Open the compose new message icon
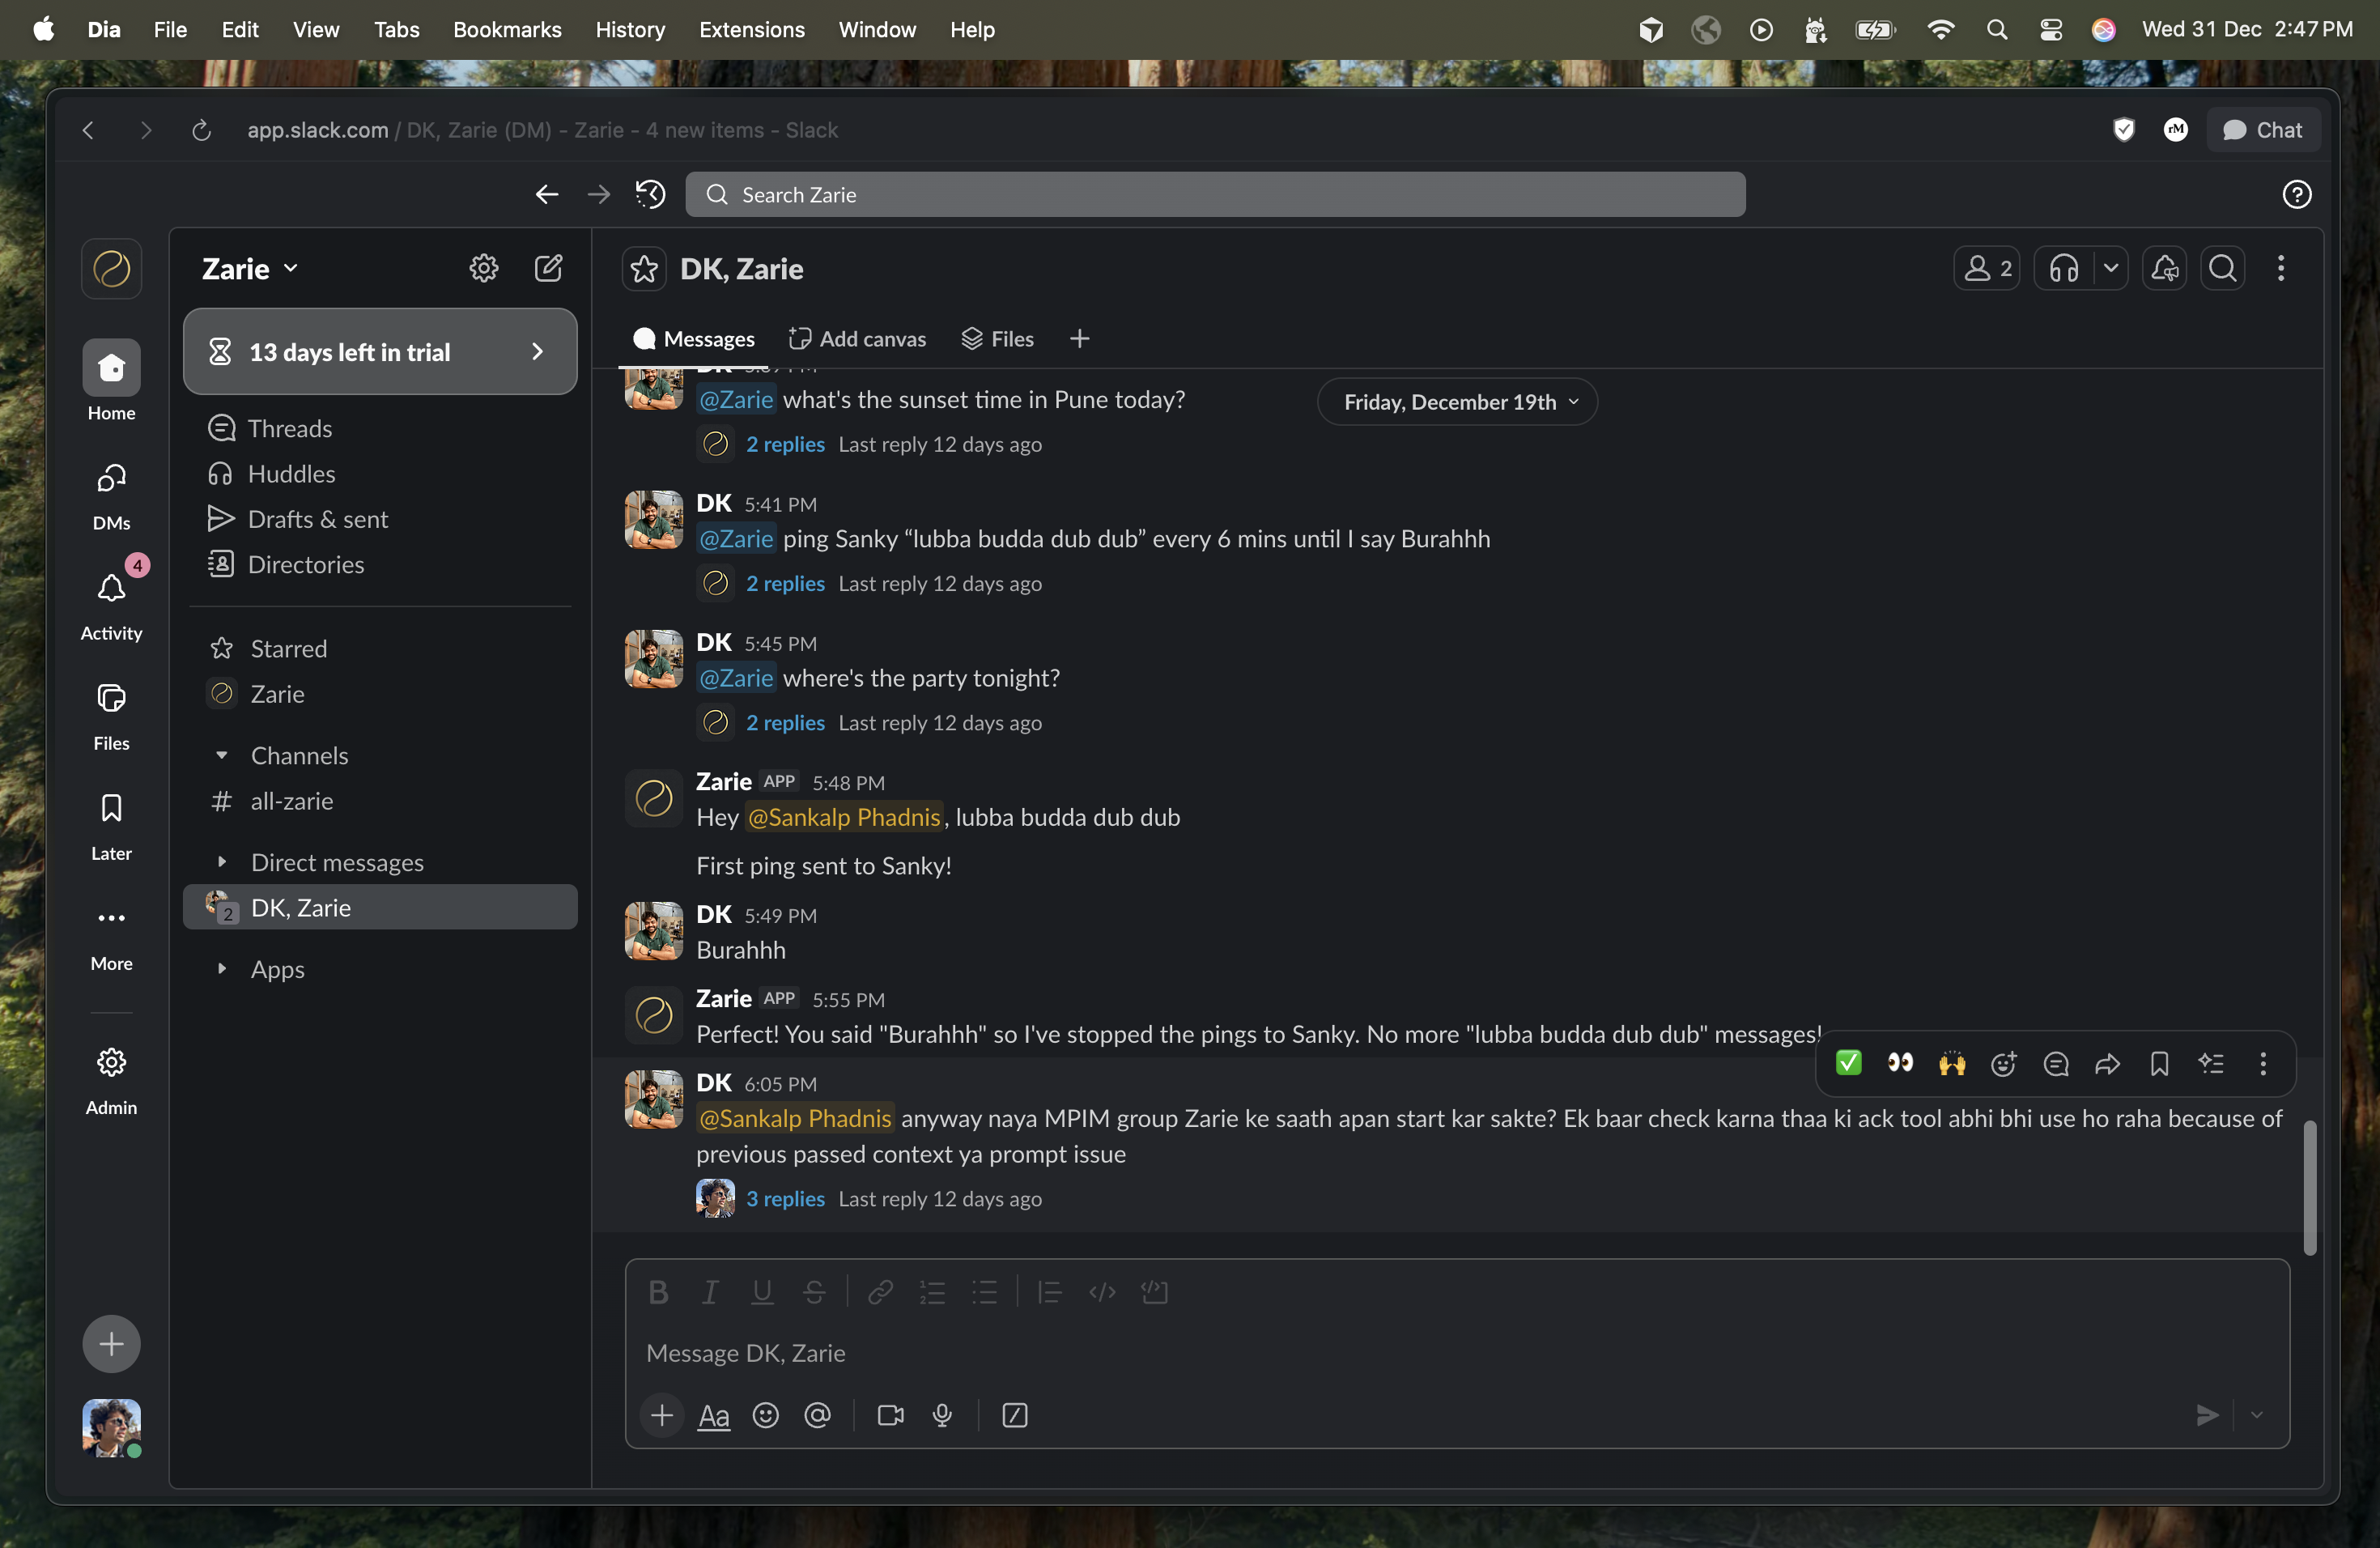The image size is (2380, 1548). click(x=548, y=268)
